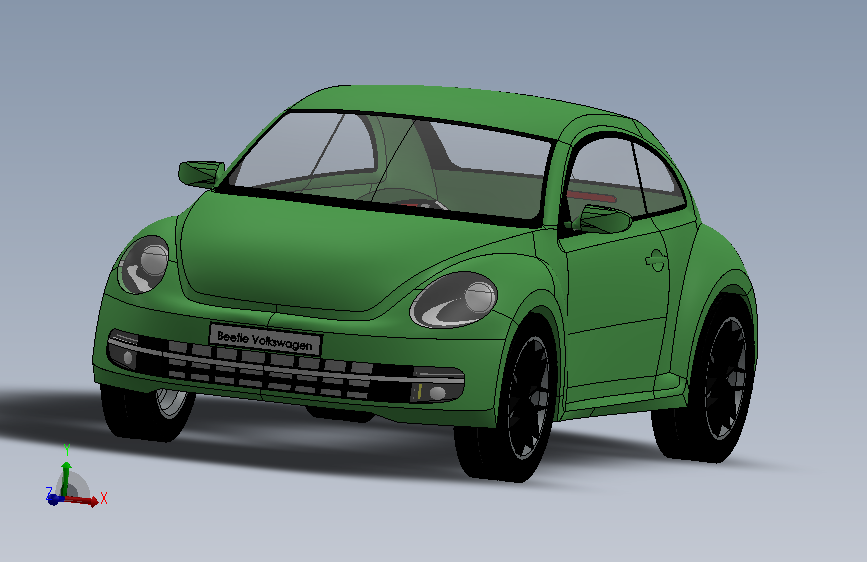
Task: Select the black rear wheel rim
Action: [726, 378]
